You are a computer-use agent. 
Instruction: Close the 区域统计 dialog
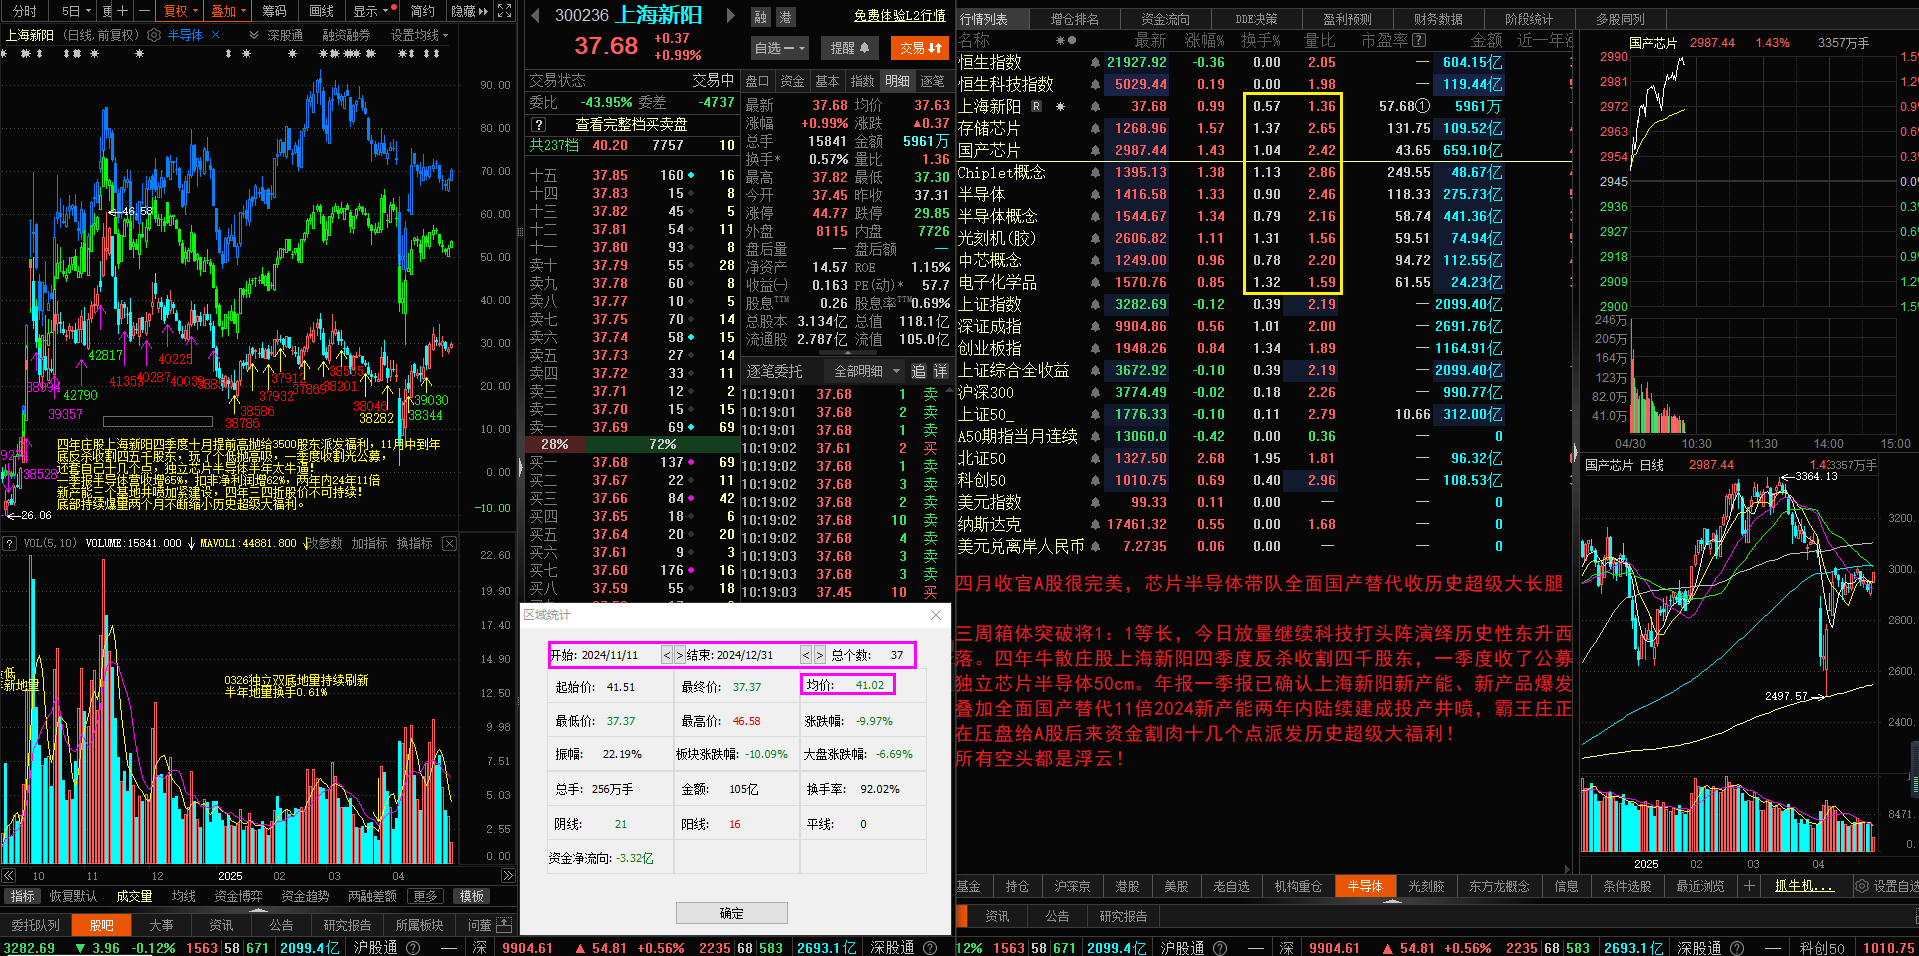pyautogui.click(x=936, y=615)
